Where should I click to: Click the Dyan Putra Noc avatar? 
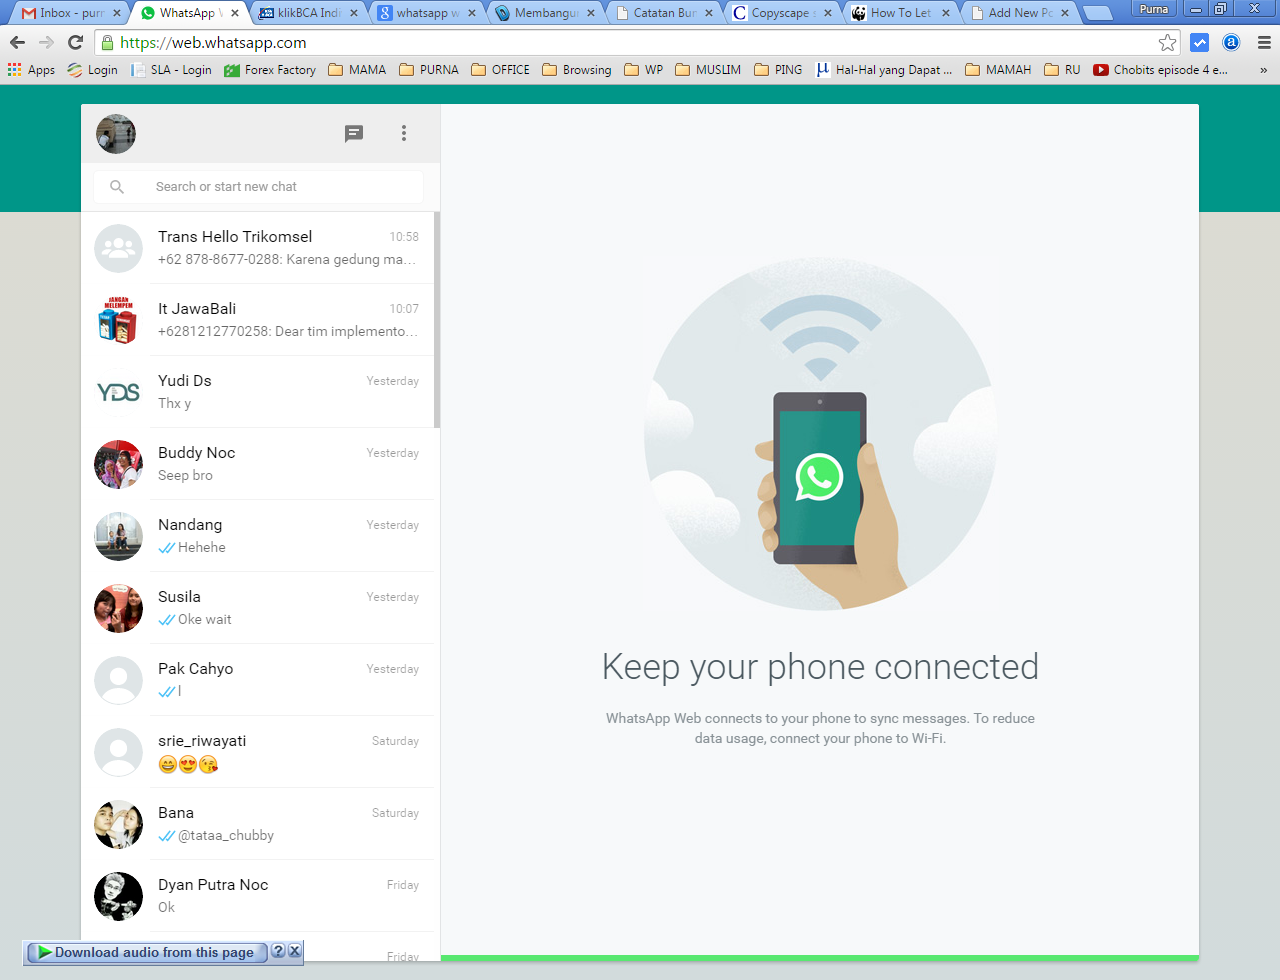tap(119, 896)
